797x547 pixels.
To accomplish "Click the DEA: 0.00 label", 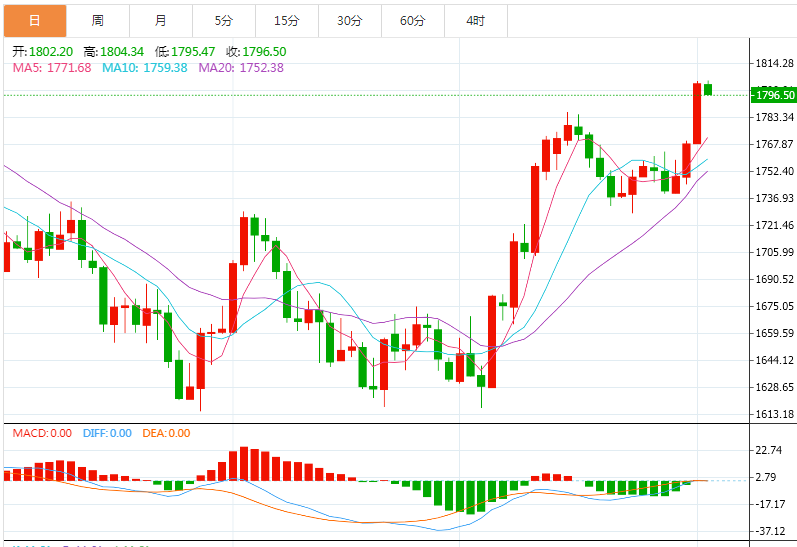I will tap(166, 433).
